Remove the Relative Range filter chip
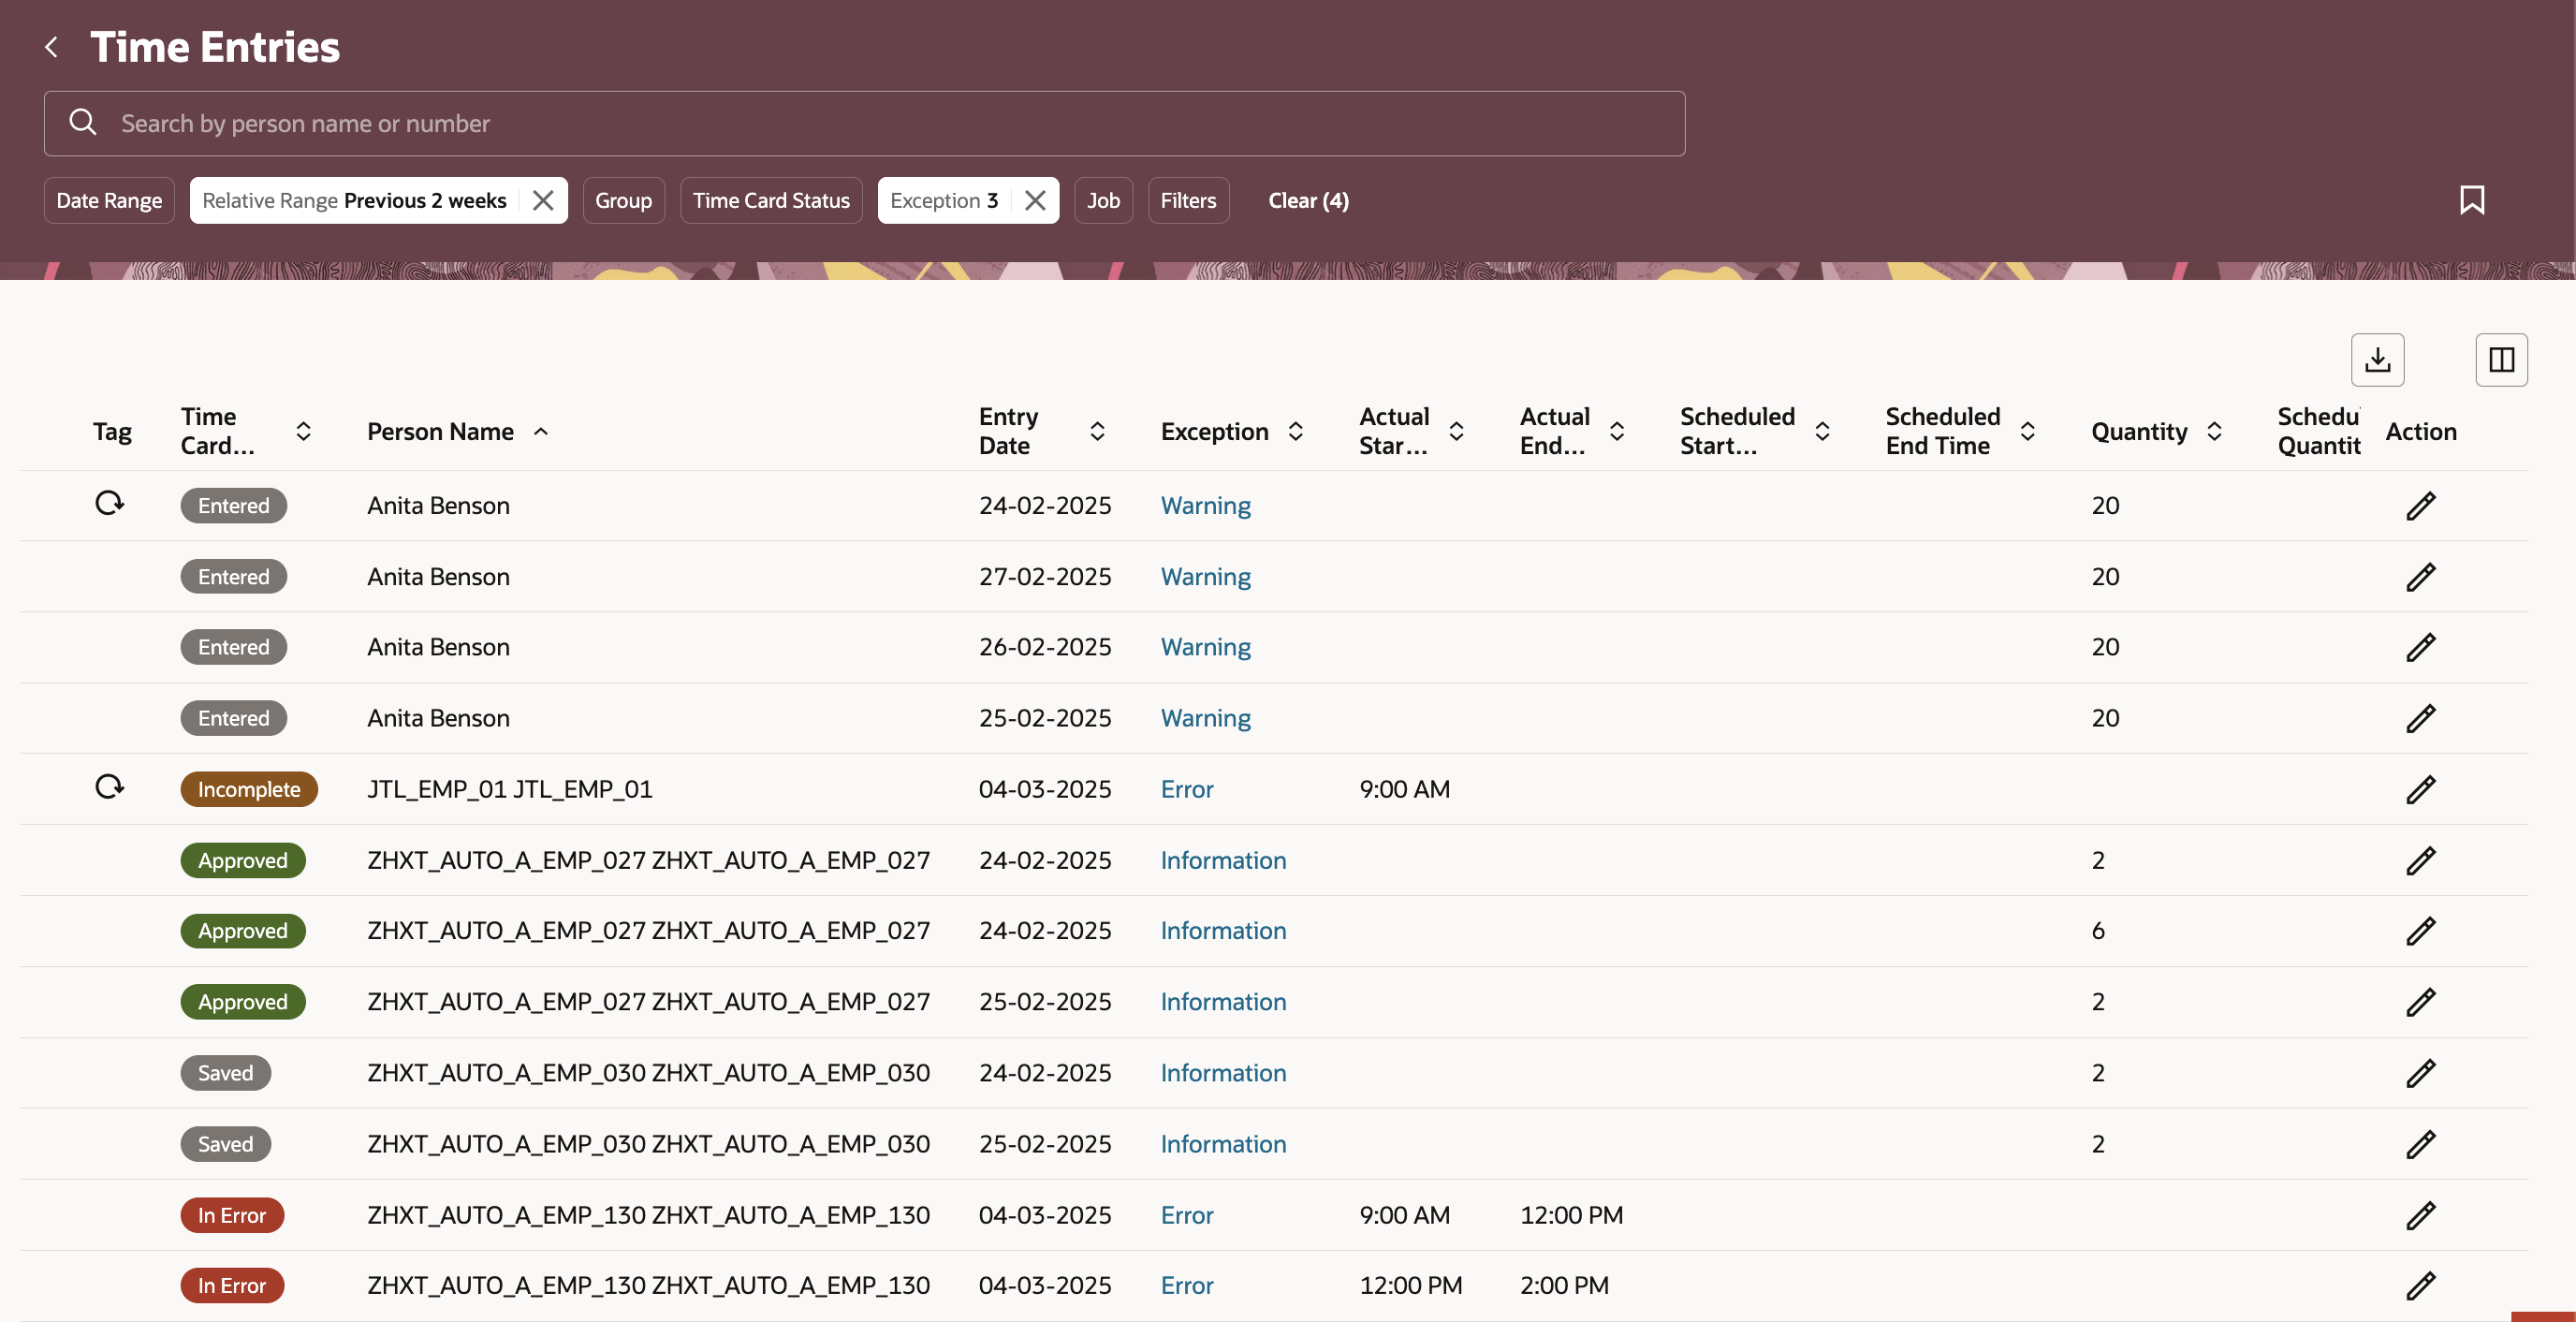 (543, 200)
